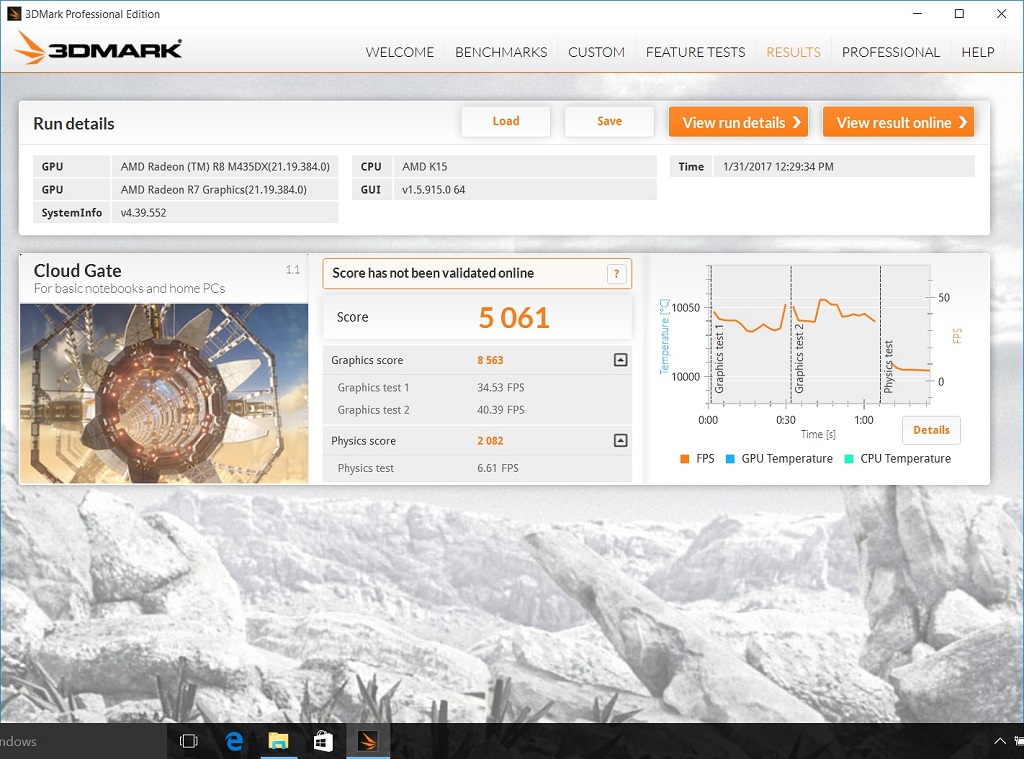Open Windows Store from the taskbar
Viewport: 1024px width, 759px height.
click(x=323, y=741)
